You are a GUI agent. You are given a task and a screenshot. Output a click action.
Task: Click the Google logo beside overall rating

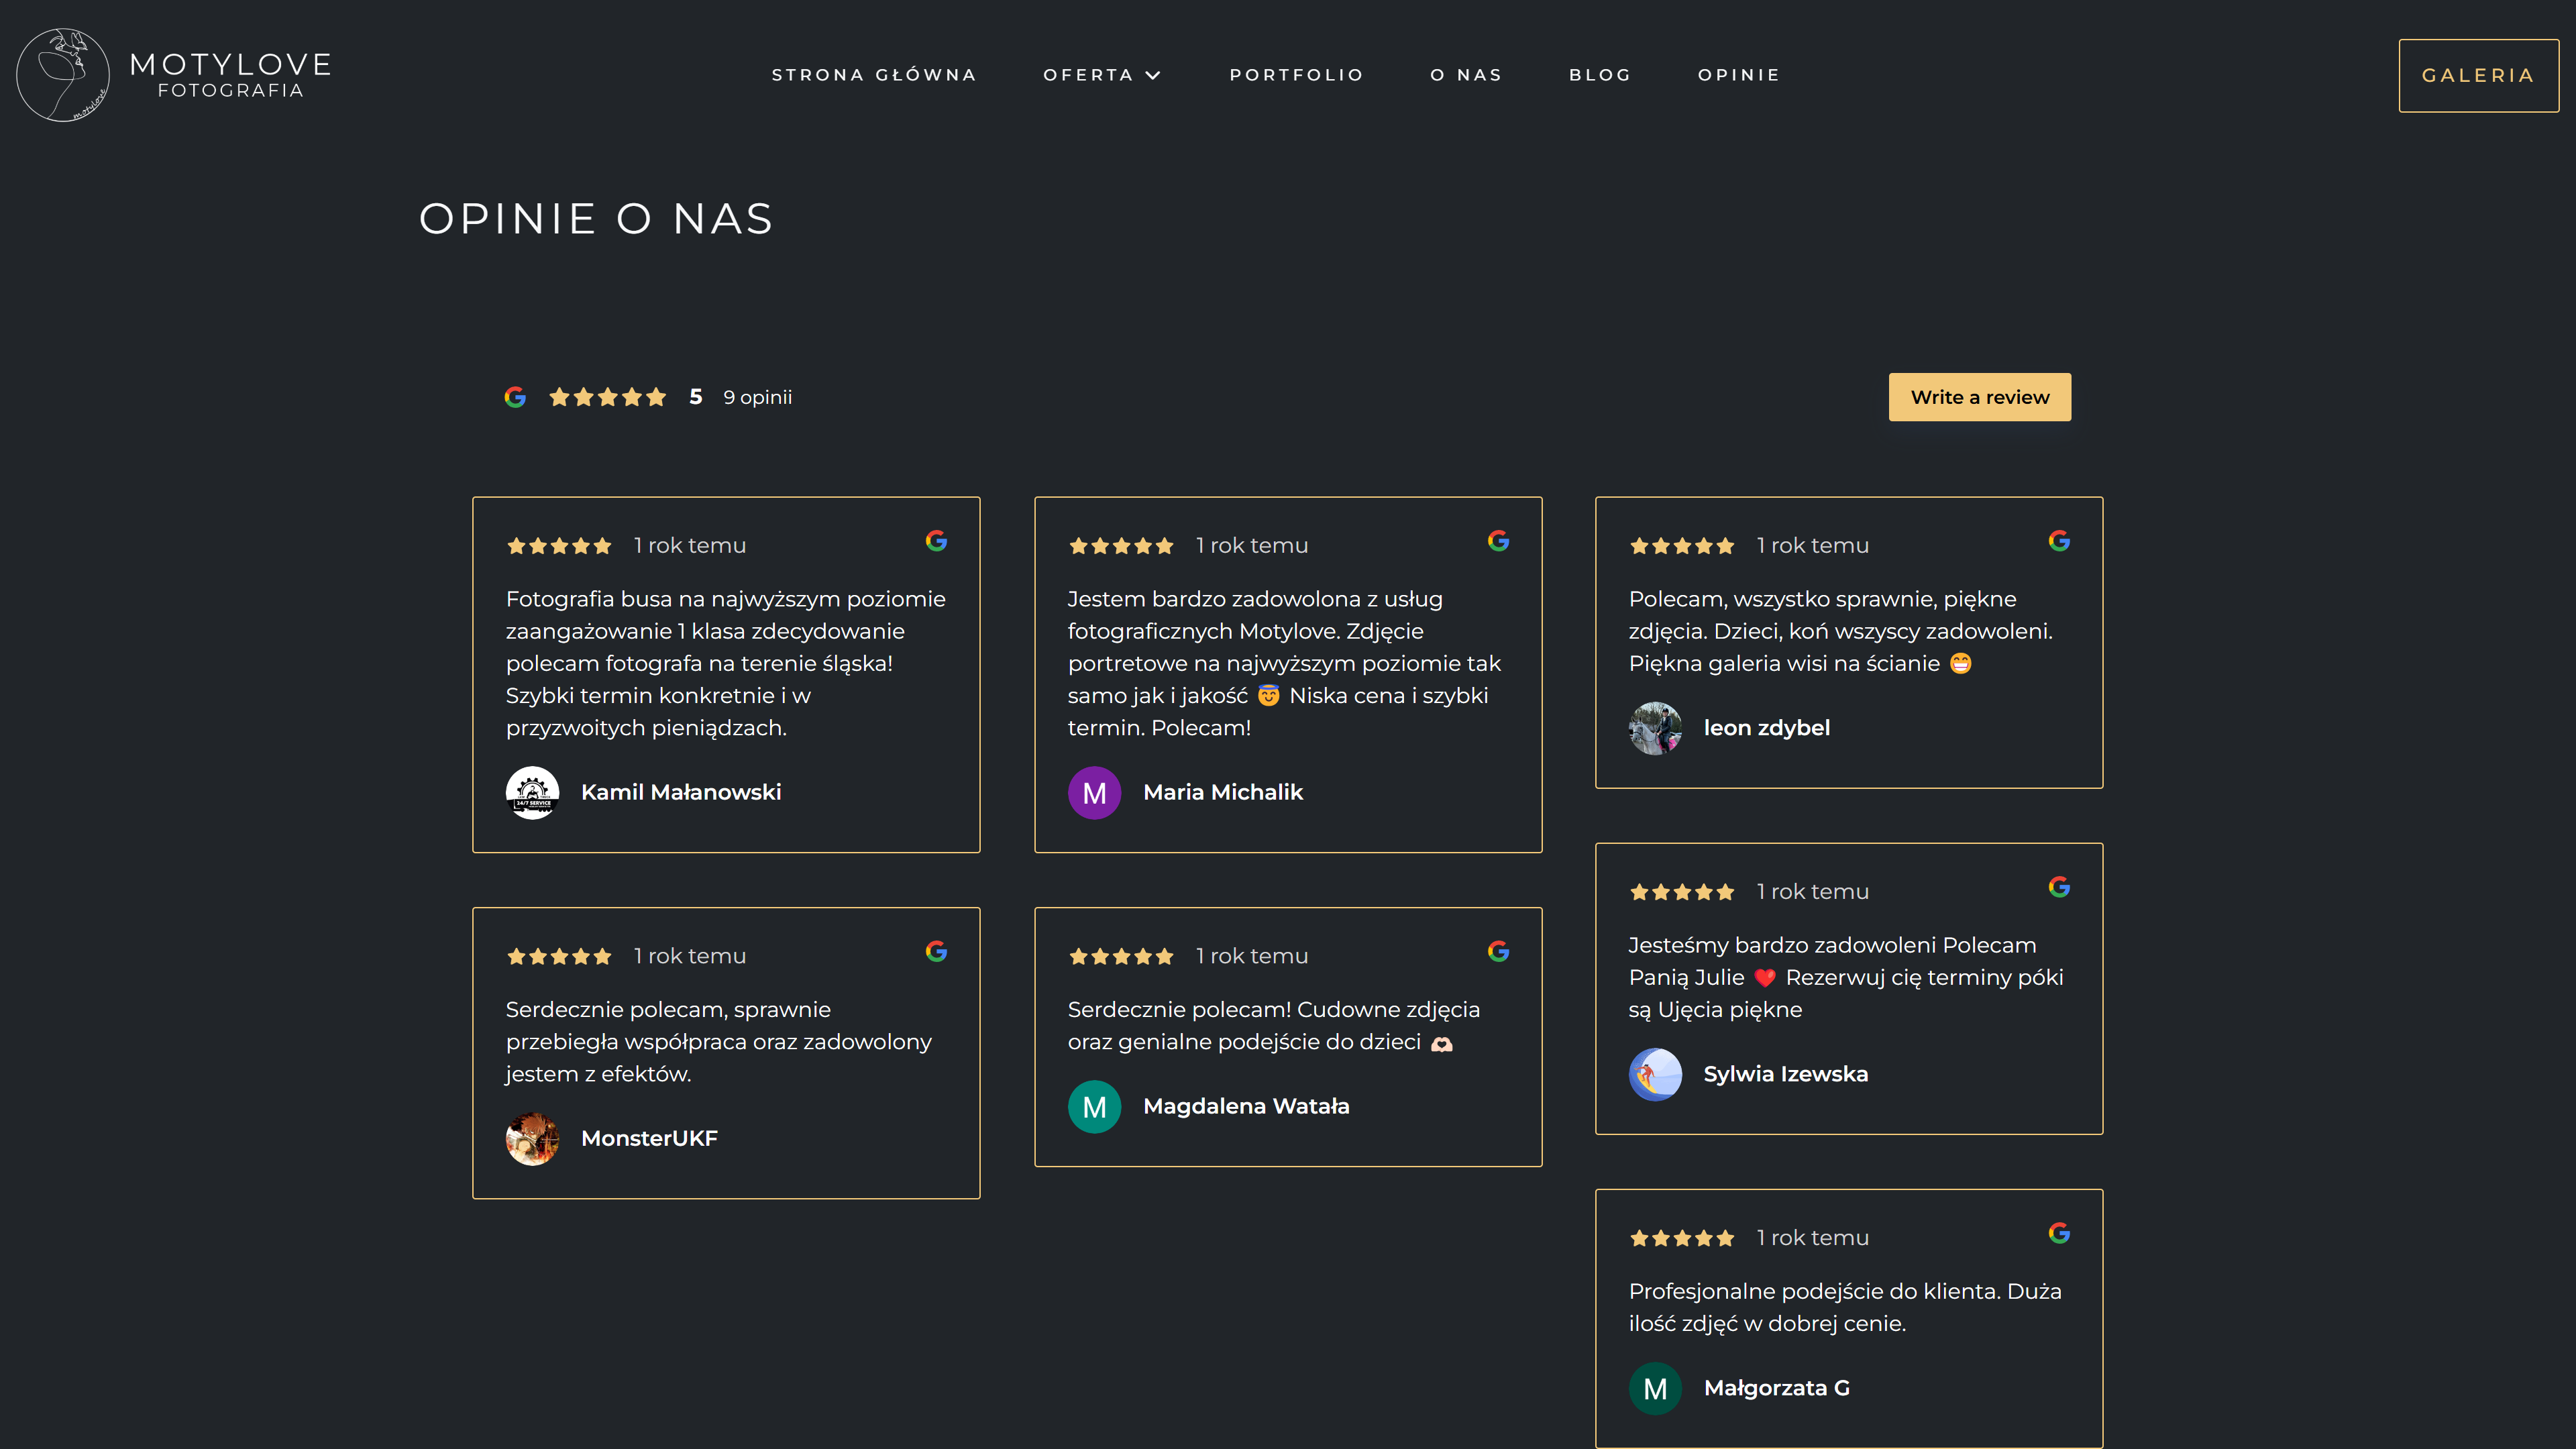(x=515, y=397)
